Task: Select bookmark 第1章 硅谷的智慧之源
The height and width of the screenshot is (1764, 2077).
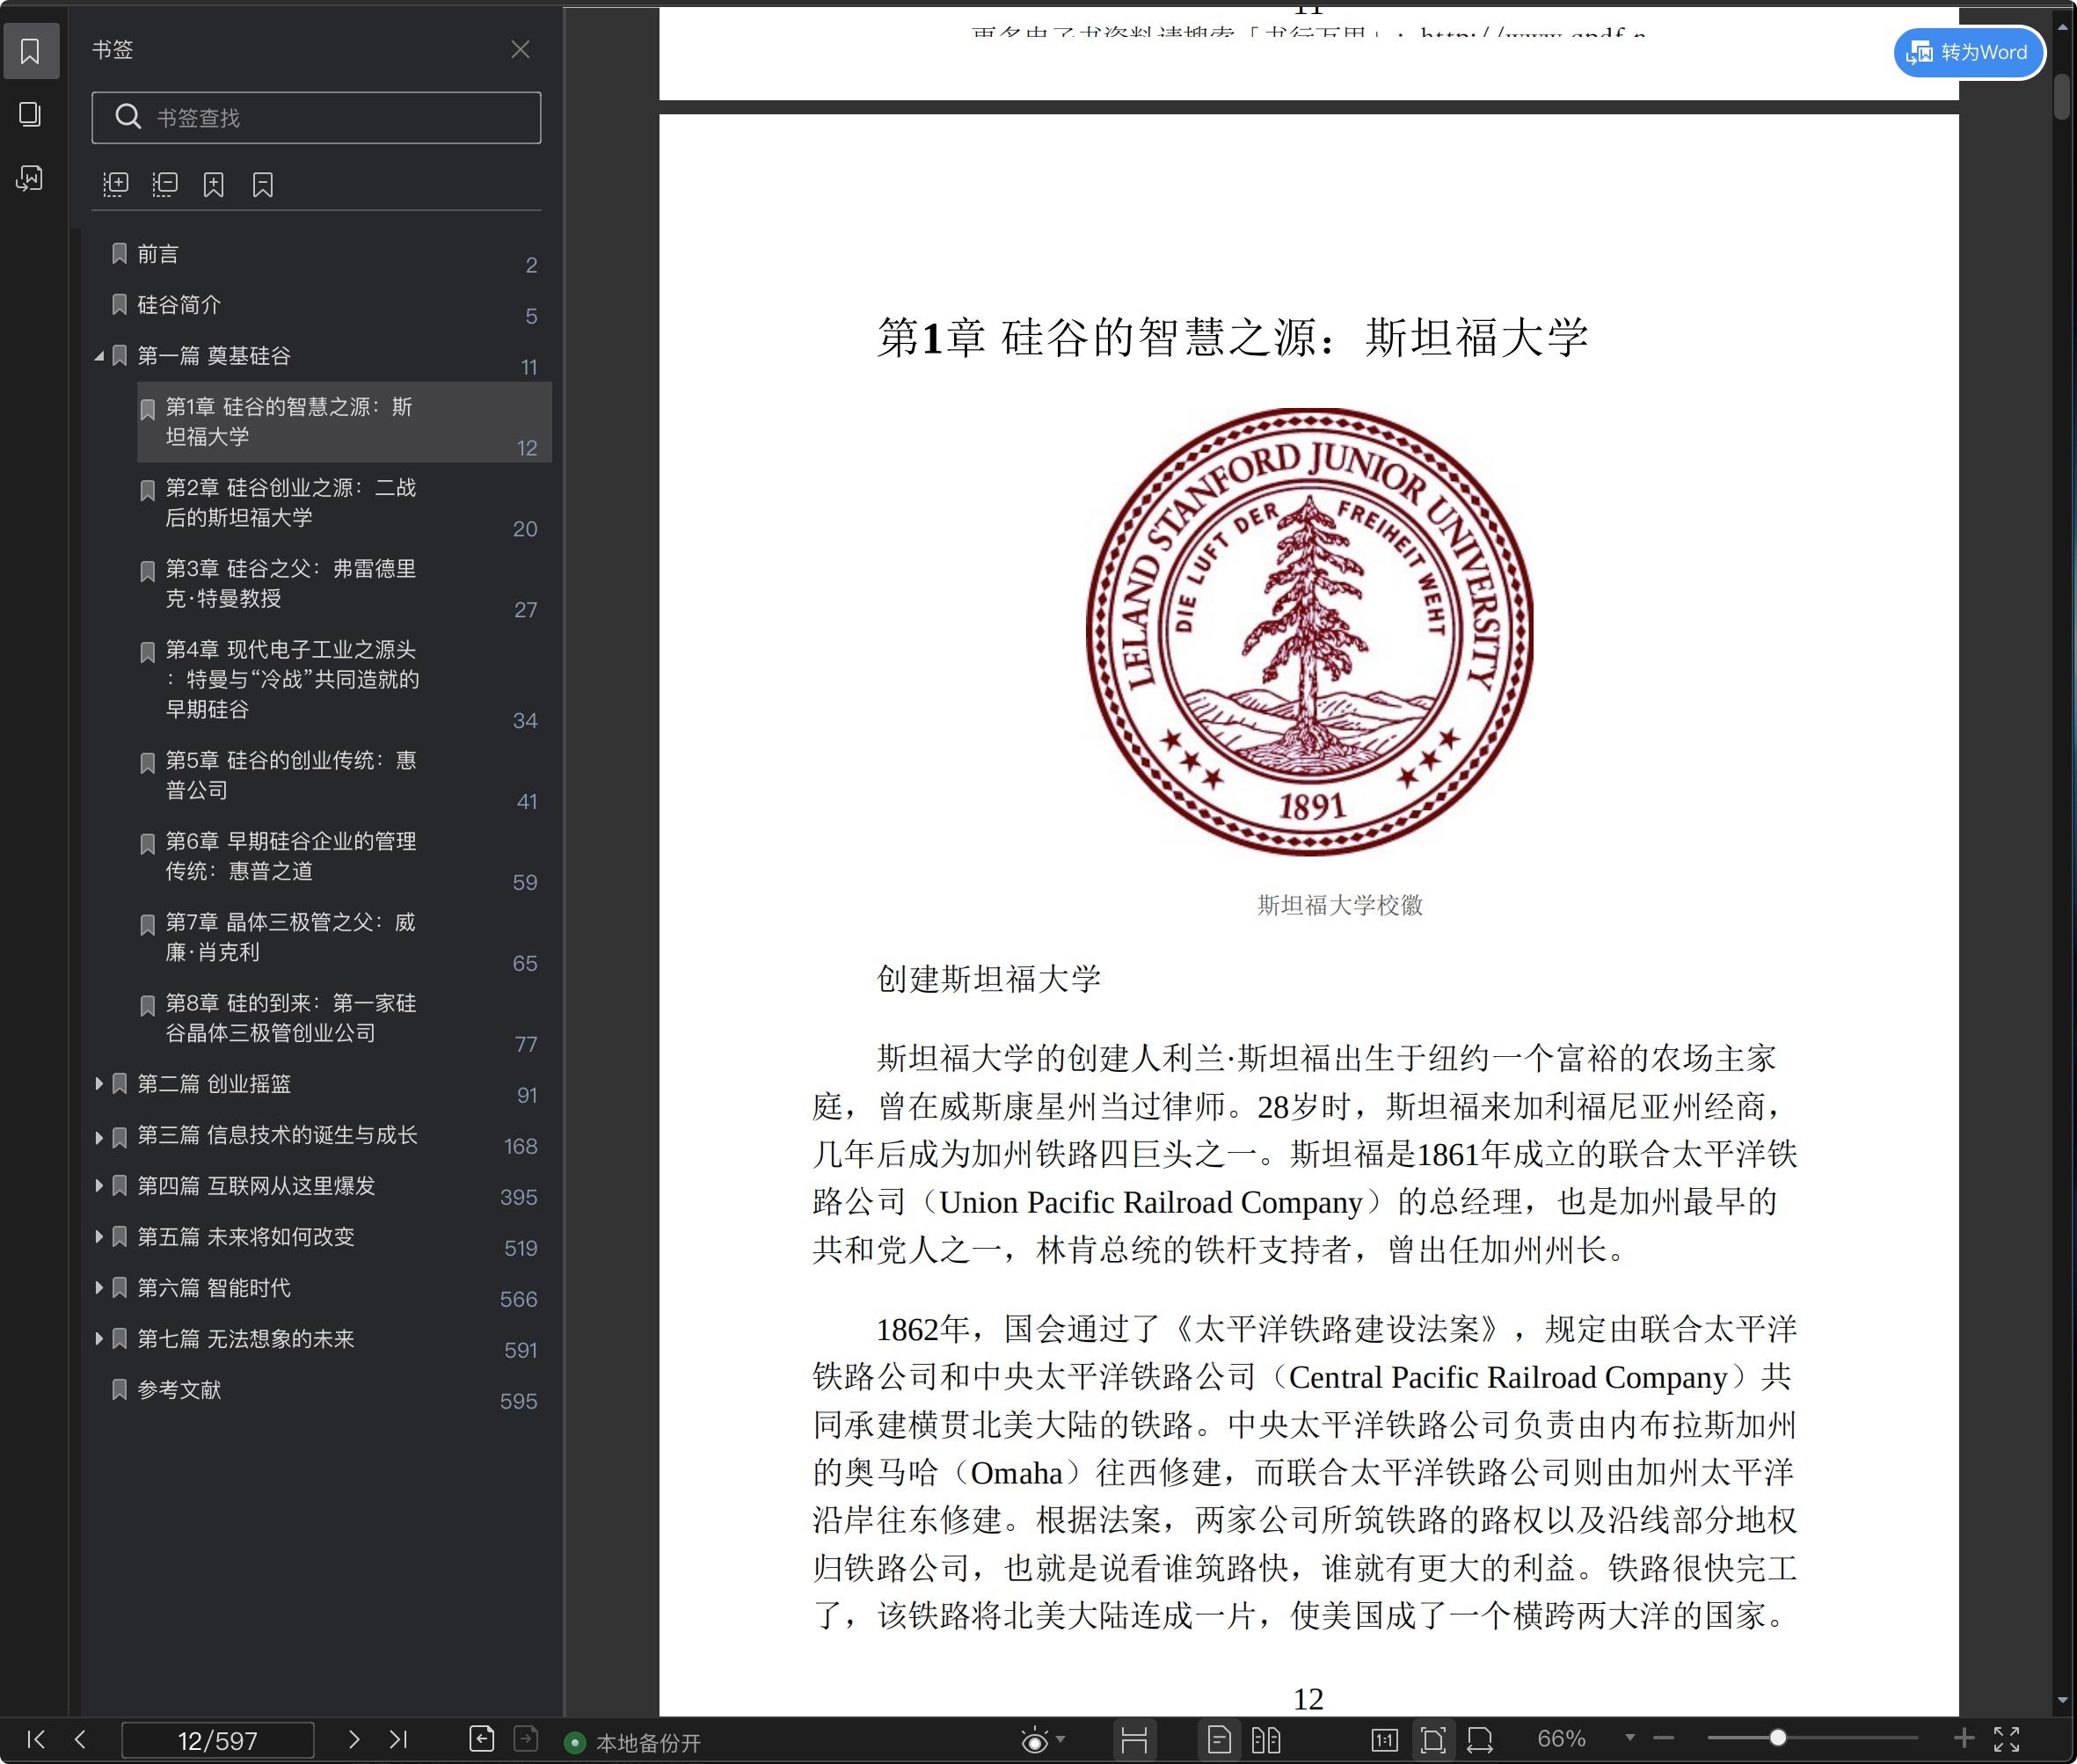Action: click(344, 422)
